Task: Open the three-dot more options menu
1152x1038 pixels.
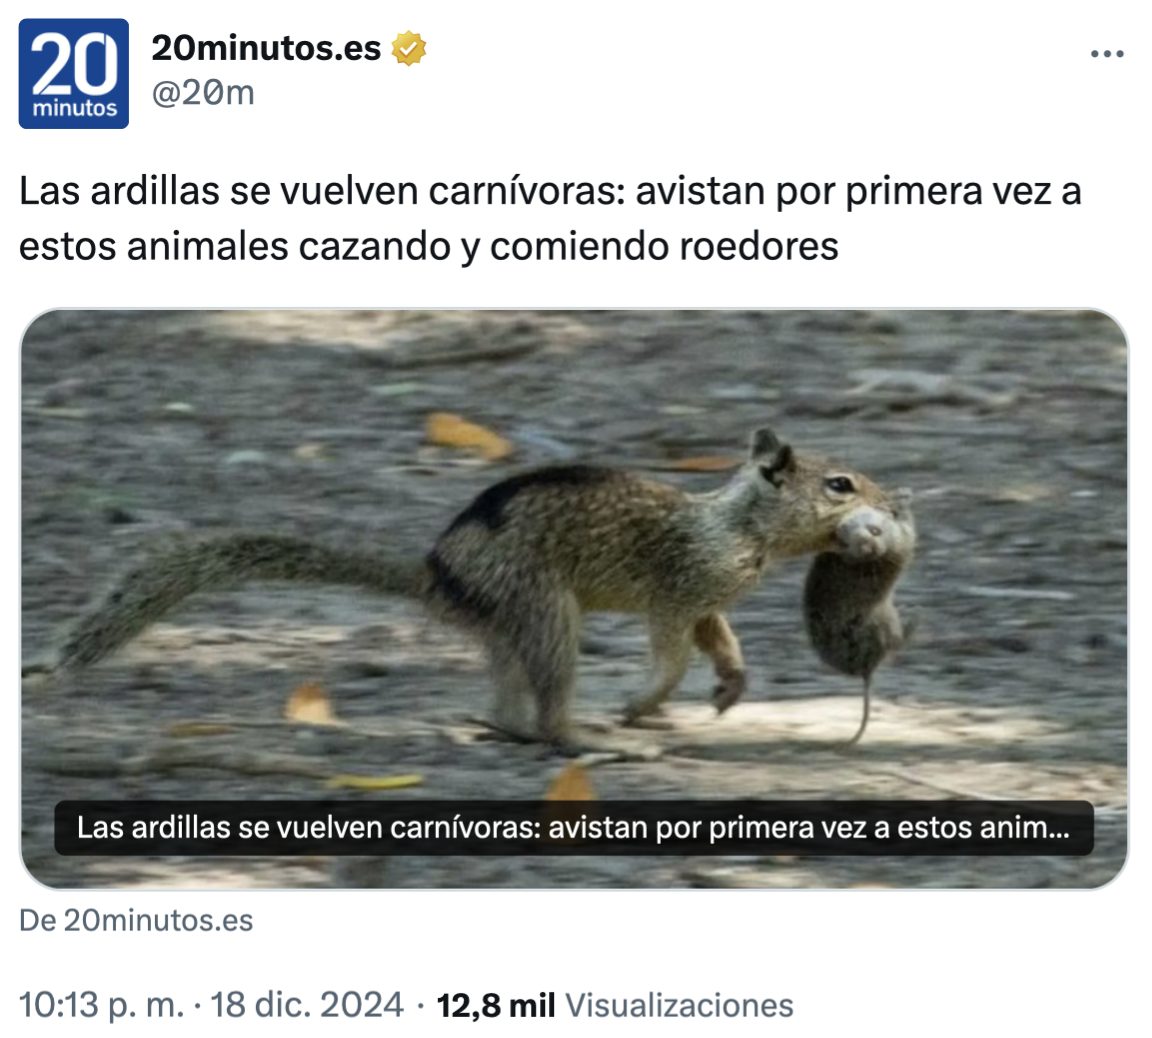Action: point(1106,54)
